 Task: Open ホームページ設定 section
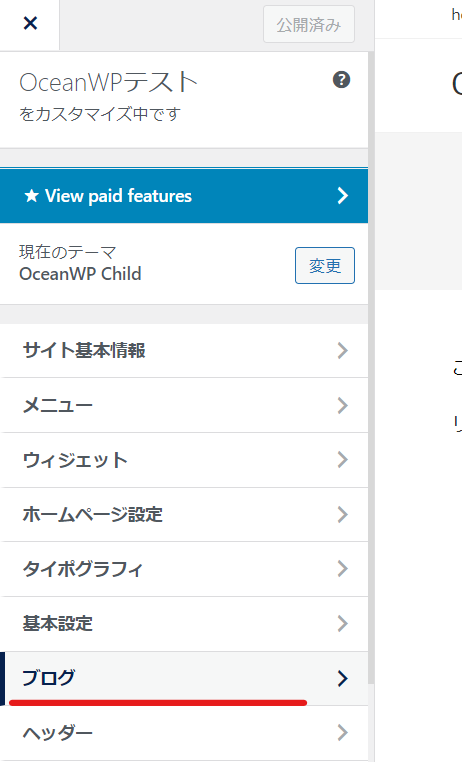(184, 515)
